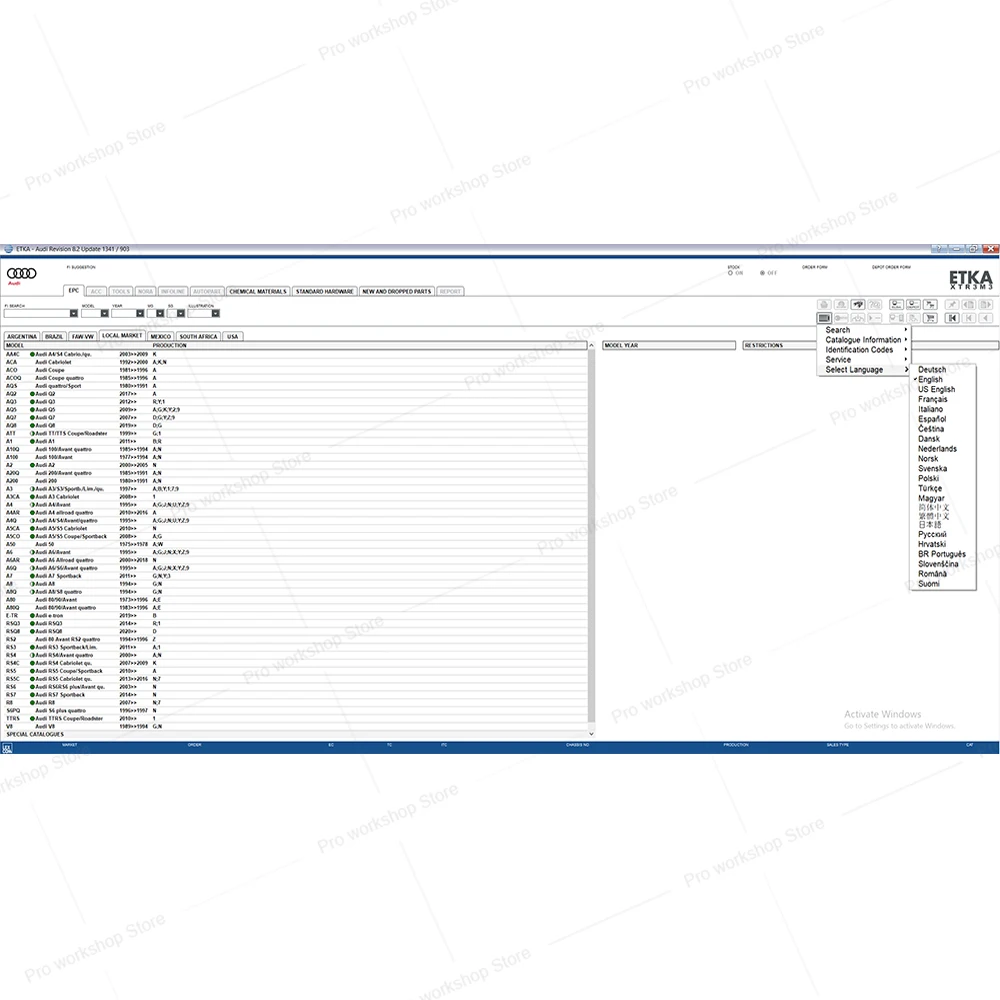1000x1000 pixels.
Task: Click the second lamp-with-caption toolbar icon
Action: (914, 305)
